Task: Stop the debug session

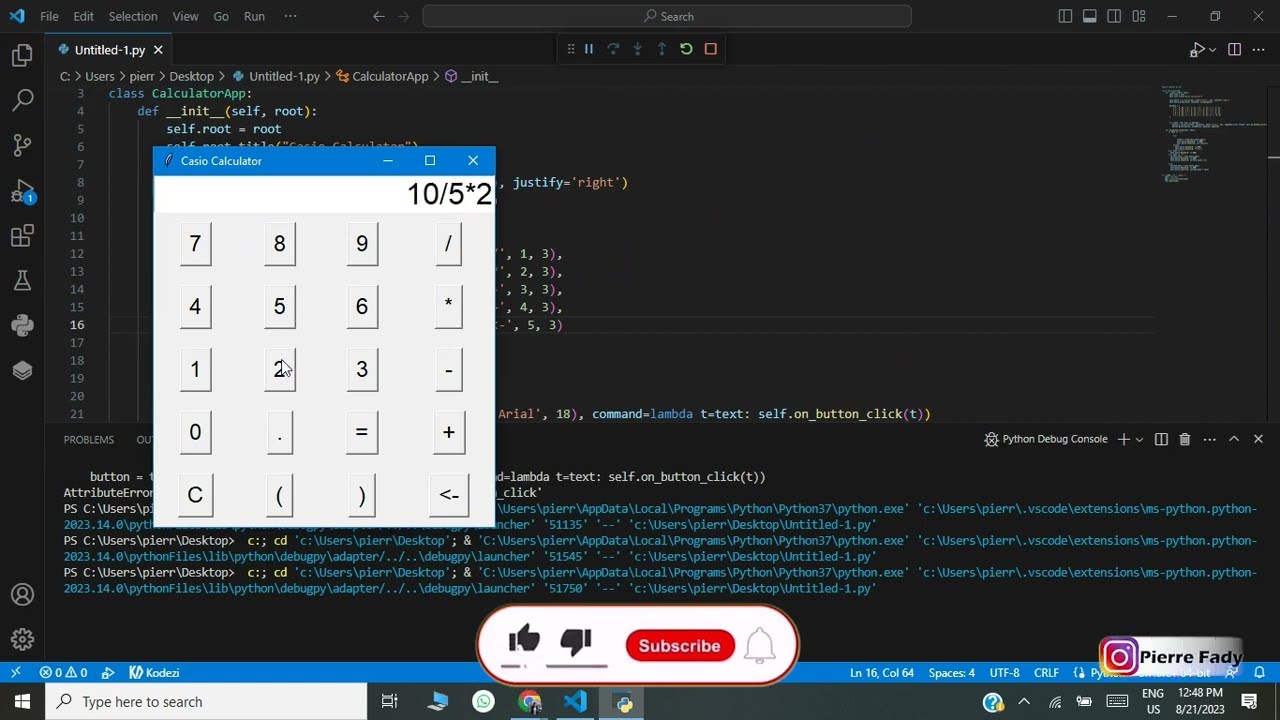Action: coord(711,49)
